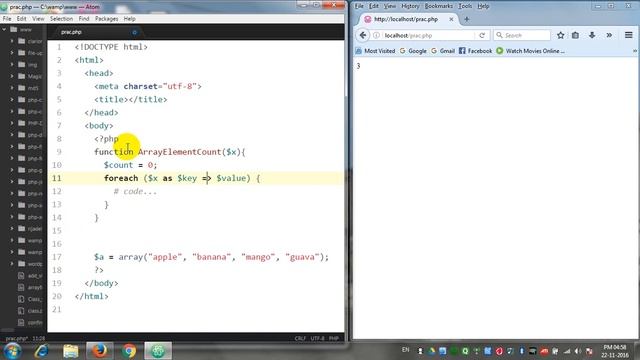Click the Atom editor vertical scrollbar
This screenshot has width=640, height=360.
click(x=346, y=69)
